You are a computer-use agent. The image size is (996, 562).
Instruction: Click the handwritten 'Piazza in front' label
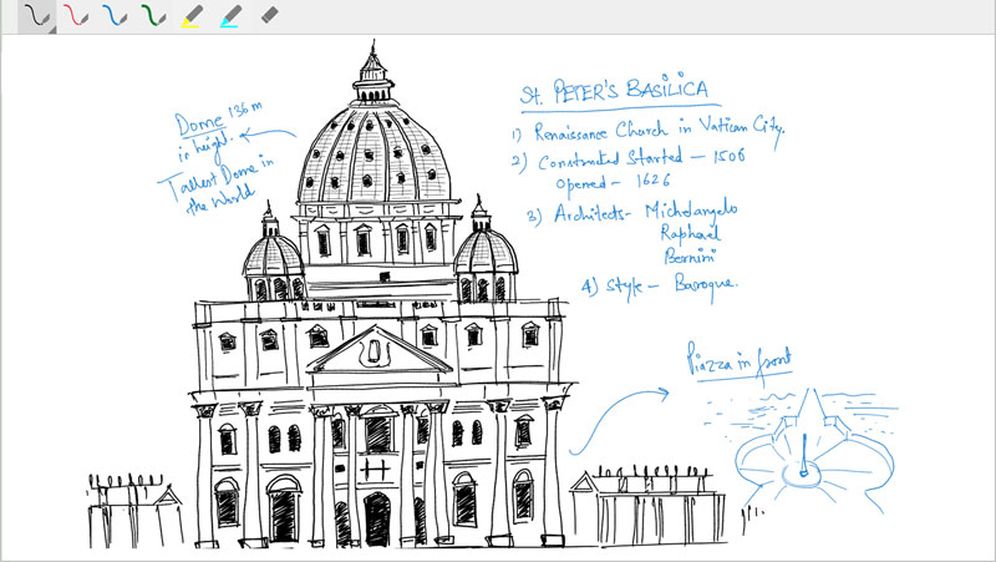(x=739, y=360)
